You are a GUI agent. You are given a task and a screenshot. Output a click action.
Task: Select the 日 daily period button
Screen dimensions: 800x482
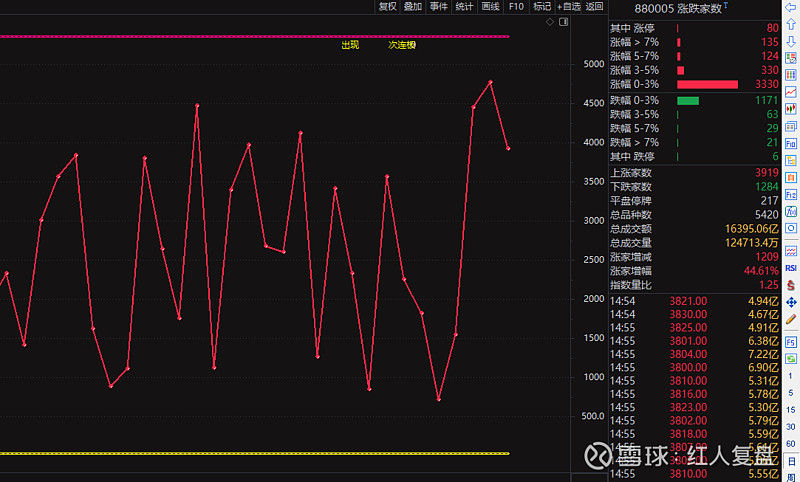pyautogui.click(x=790, y=460)
